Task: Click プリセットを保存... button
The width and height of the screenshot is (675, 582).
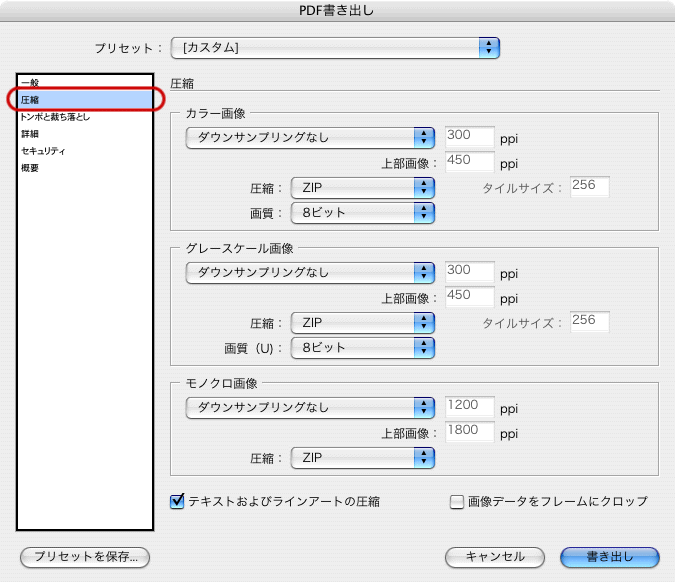Action: (x=85, y=557)
